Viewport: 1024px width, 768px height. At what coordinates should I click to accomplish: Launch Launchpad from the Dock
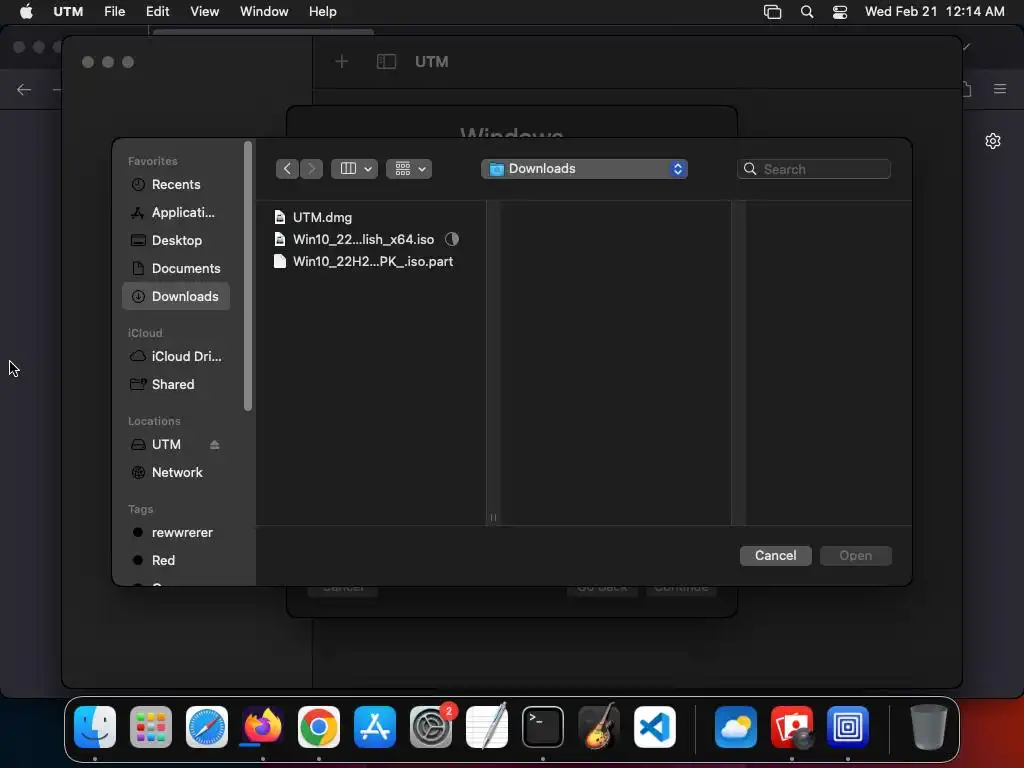point(151,727)
